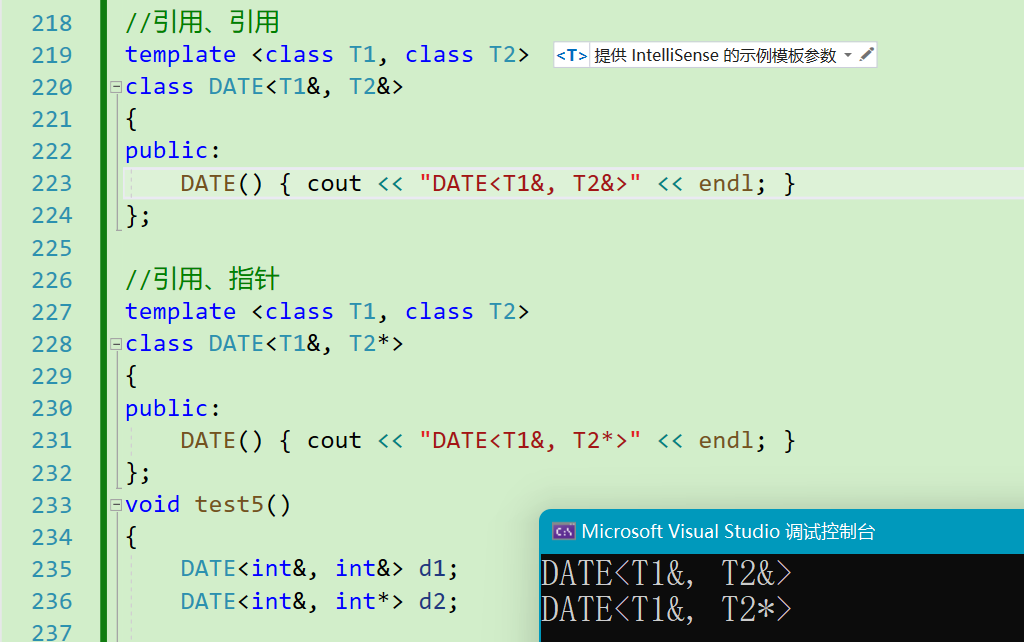1024x642 pixels.
Task: Click line number 225 in the gutter
Action: [52, 248]
